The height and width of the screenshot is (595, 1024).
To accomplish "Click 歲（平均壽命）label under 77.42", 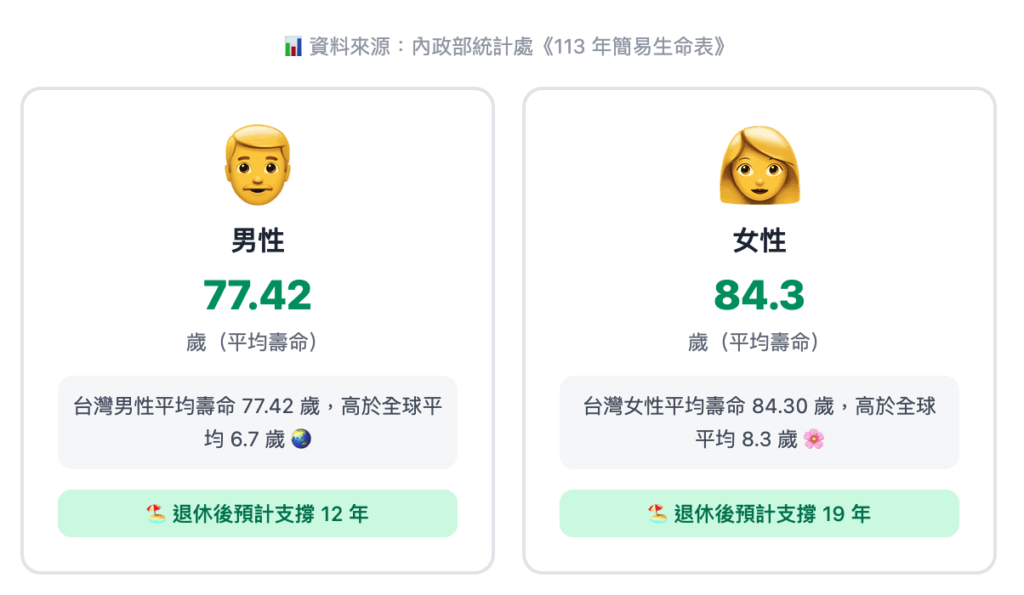I will pyautogui.click(x=258, y=343).
